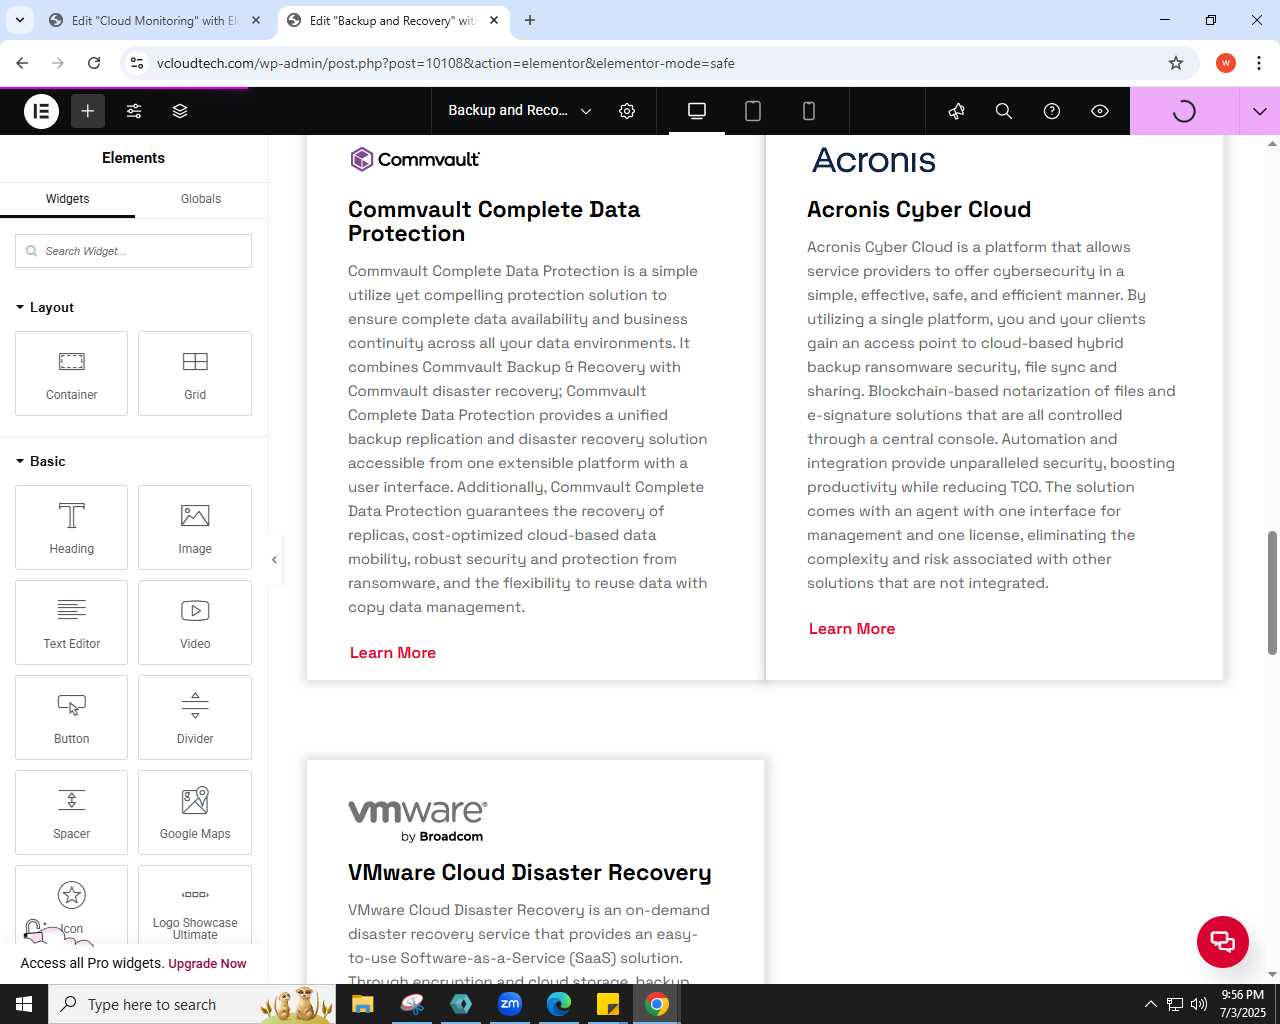Viewport: 1280px width, 1024px height.
Task: Open Backup and Reco... document dropdown
Action: 520,111
